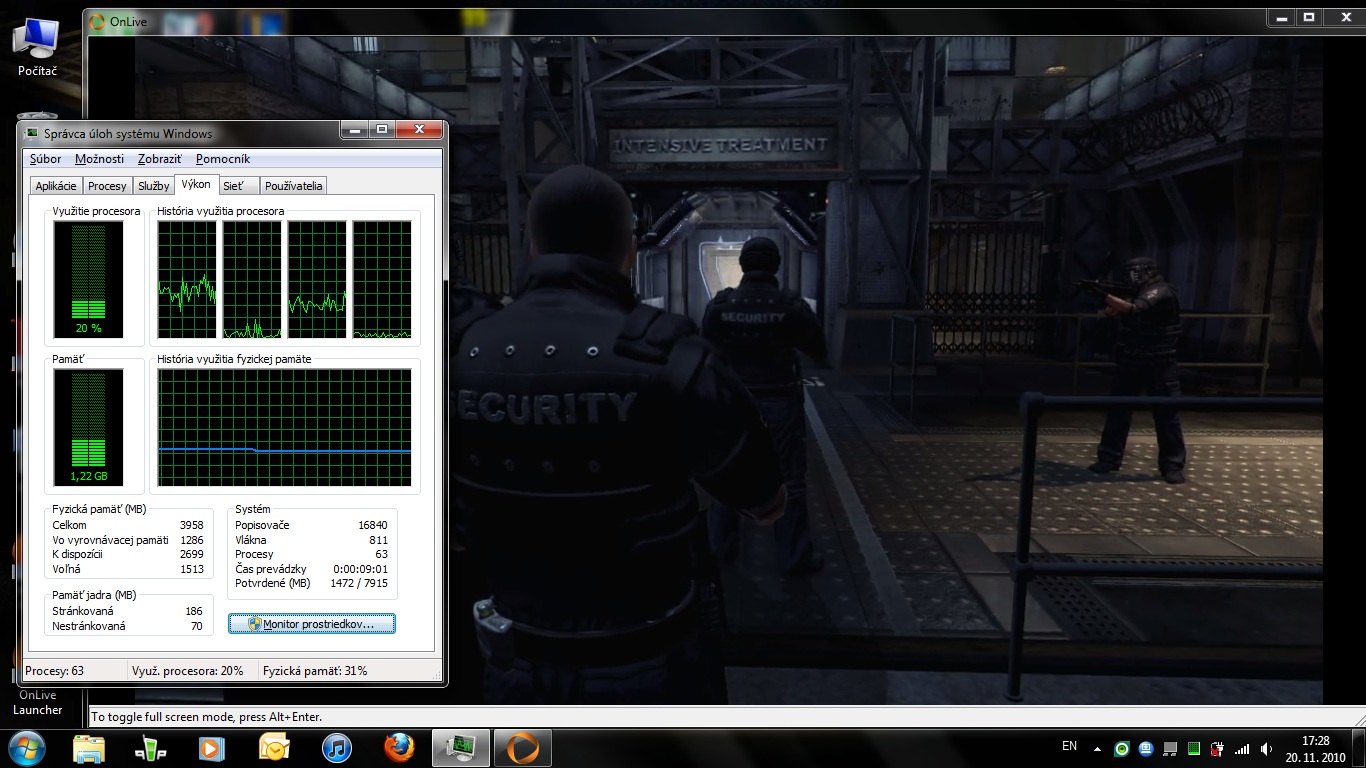
Task: Maximize the OnLive window
Action: pos(1309,17)
